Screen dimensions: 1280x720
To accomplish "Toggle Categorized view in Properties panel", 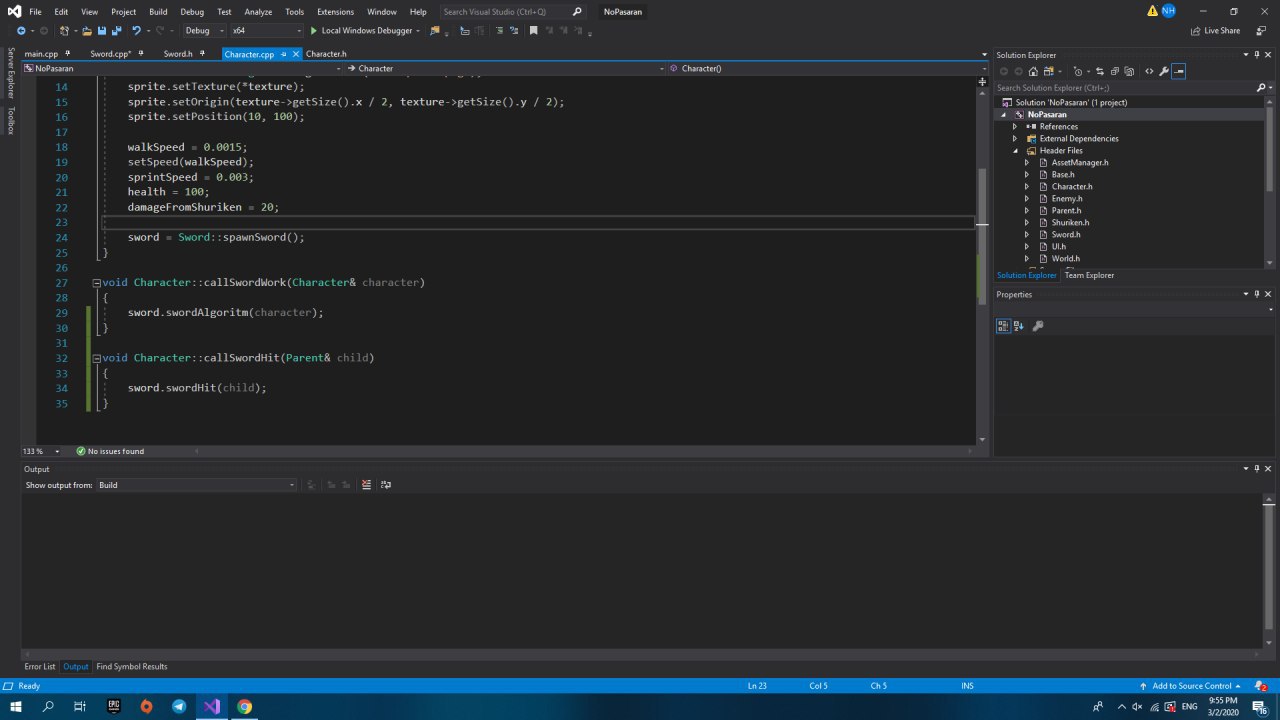I will pyautogui.click(x=1003, y=326).
